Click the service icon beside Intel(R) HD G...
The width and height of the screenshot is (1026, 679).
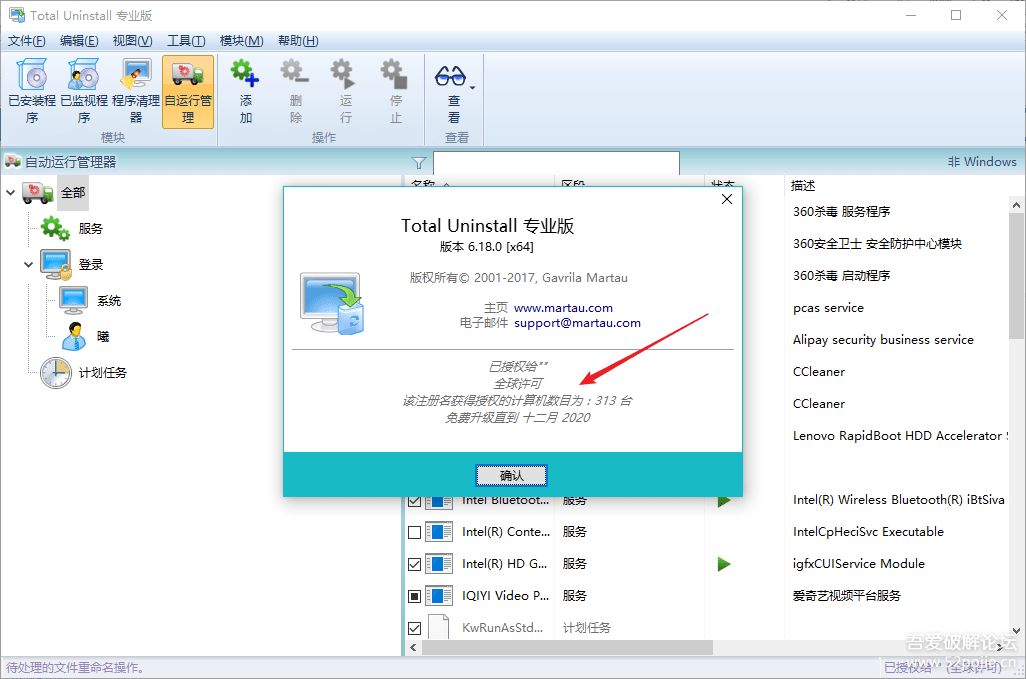[x=439, y=564]
